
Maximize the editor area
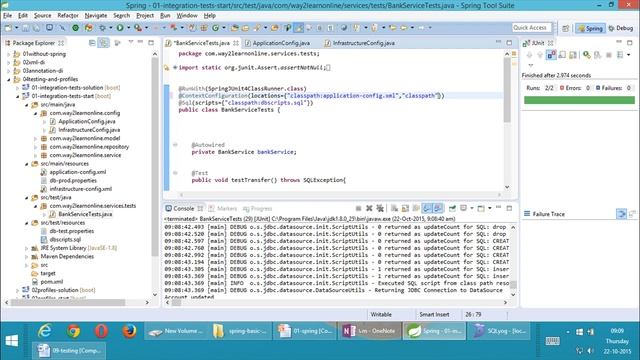coord(509,42)
